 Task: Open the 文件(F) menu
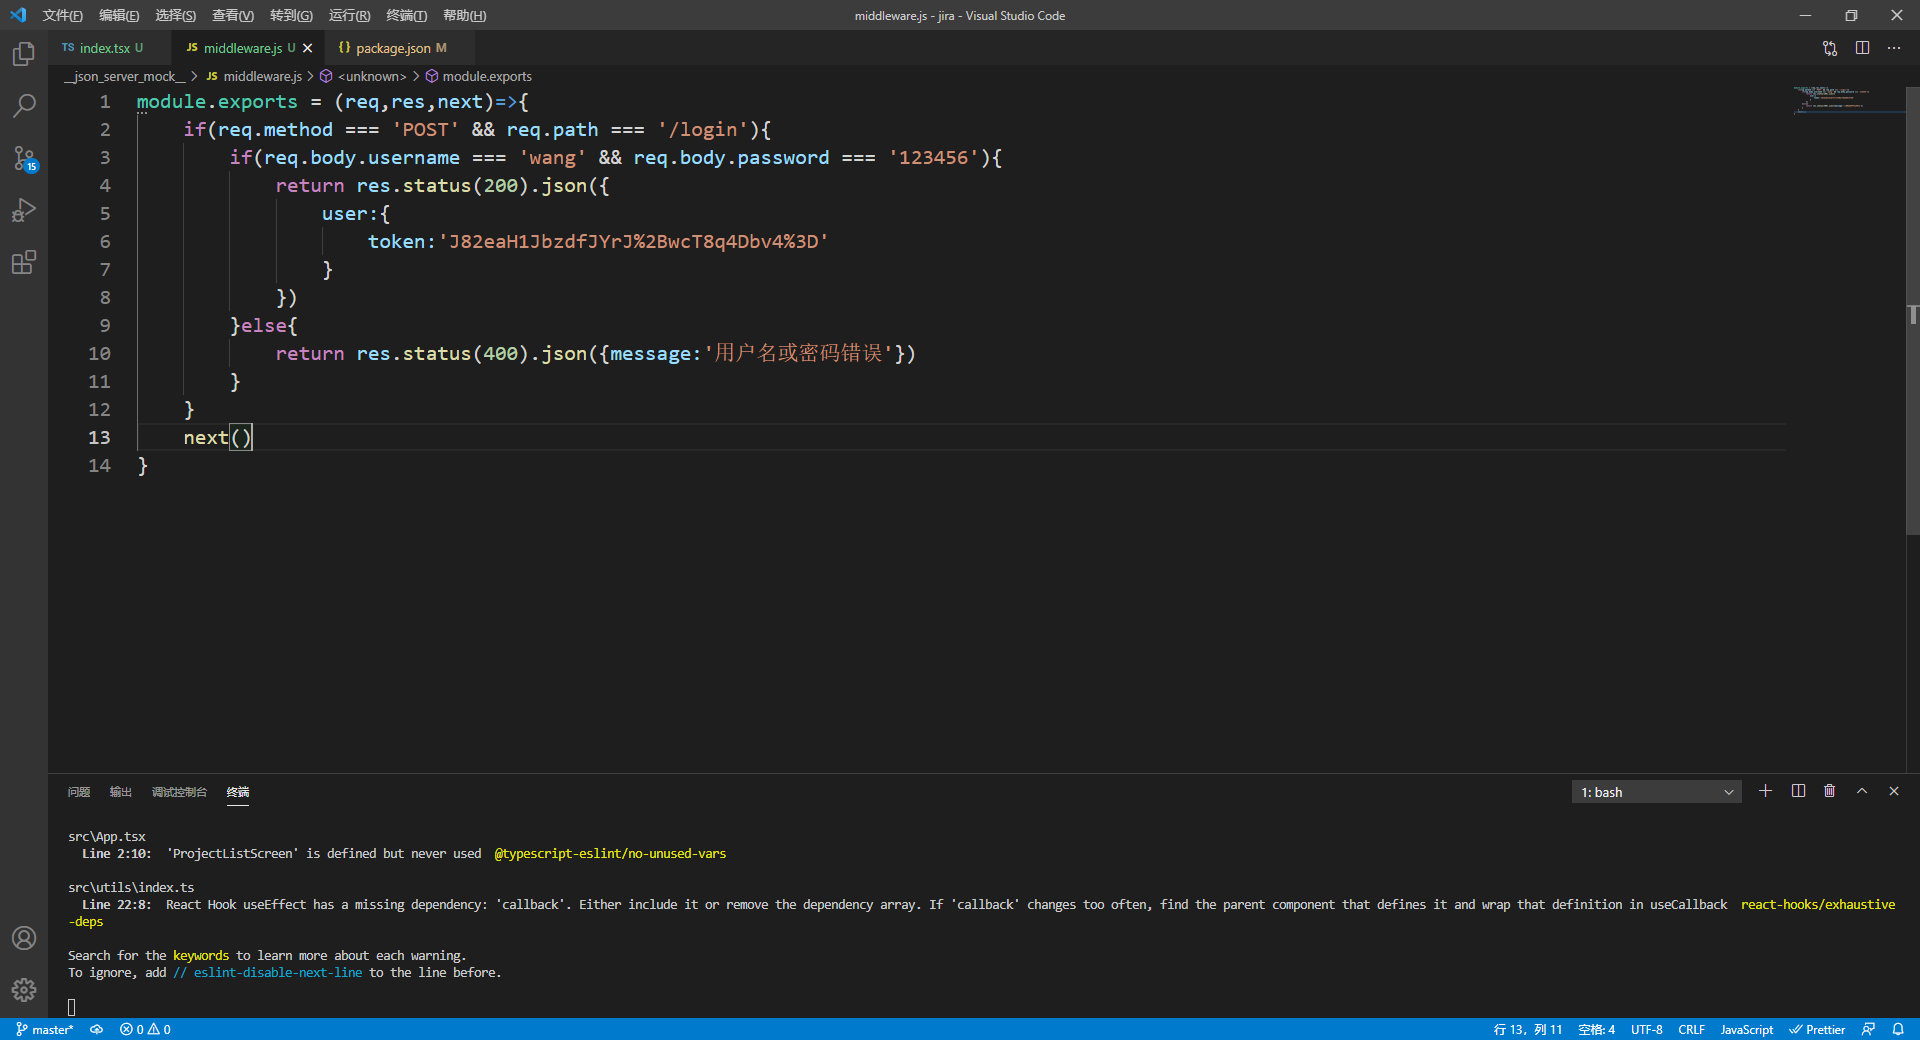[x=62, y=15]
